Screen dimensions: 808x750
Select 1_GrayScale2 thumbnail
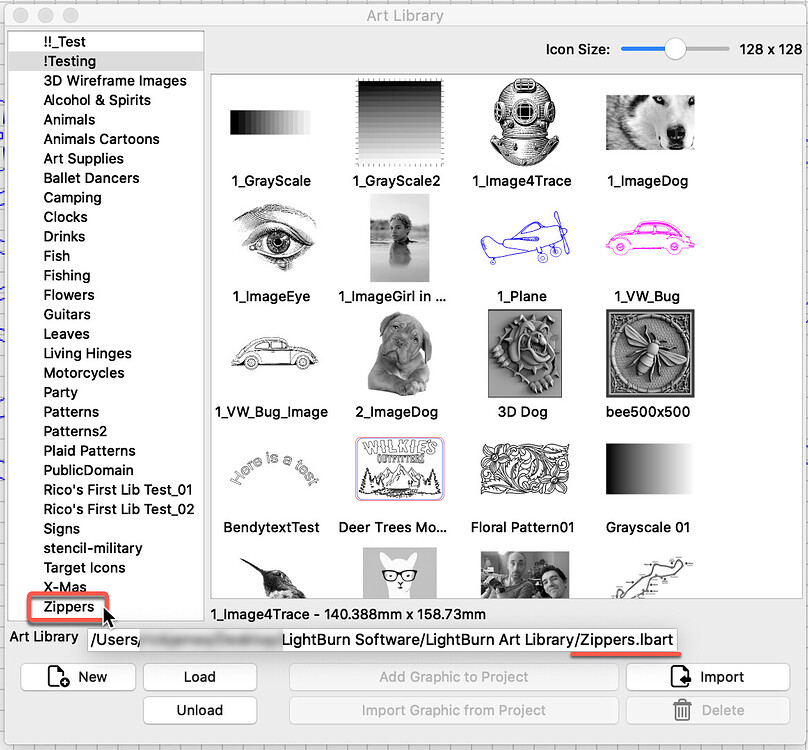point(399,123)
